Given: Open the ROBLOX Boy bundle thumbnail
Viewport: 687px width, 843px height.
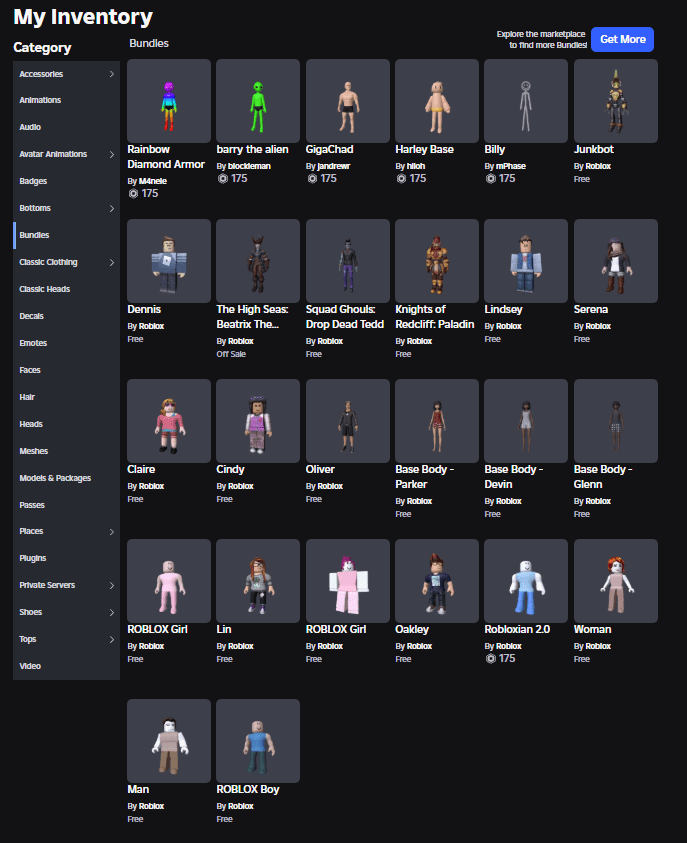Looking at the screenshot, I should [x=258, y=741].
